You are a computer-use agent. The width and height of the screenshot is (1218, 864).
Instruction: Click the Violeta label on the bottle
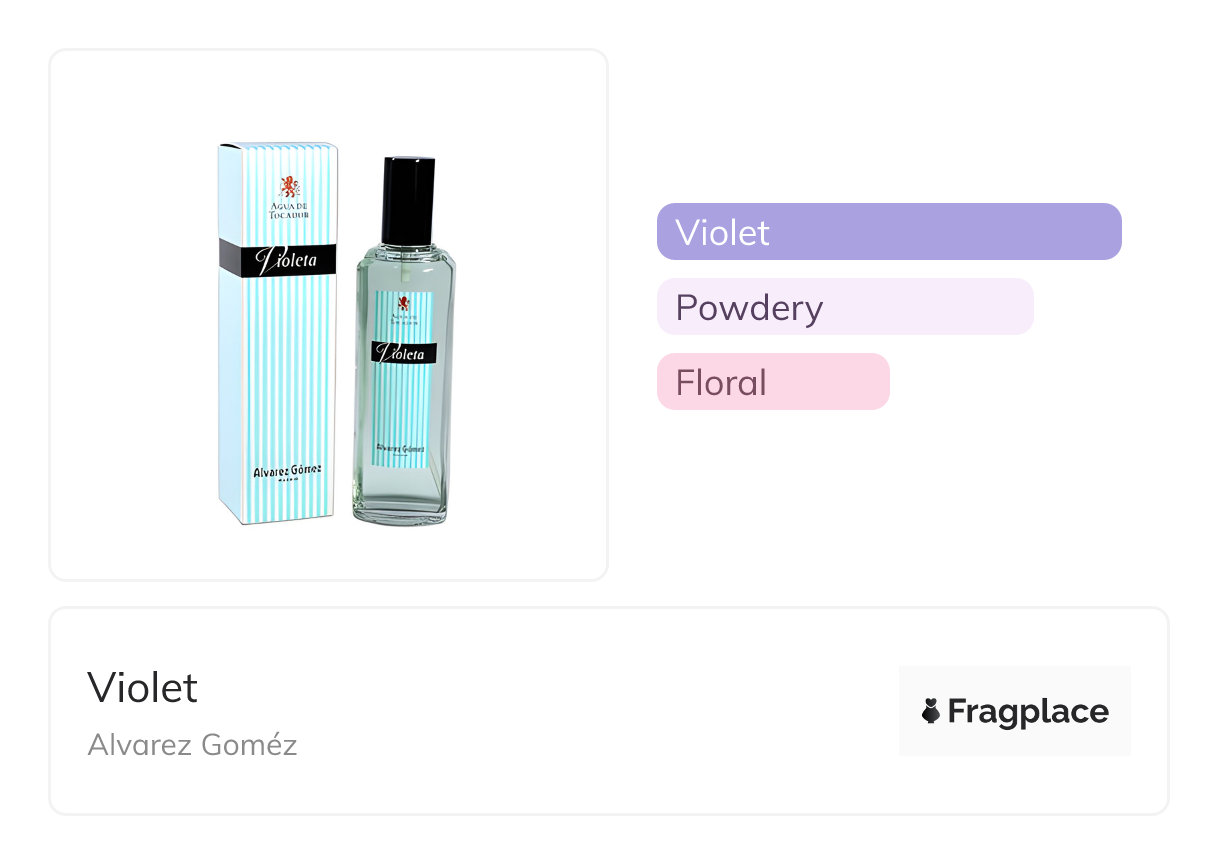tap(403, 353)
